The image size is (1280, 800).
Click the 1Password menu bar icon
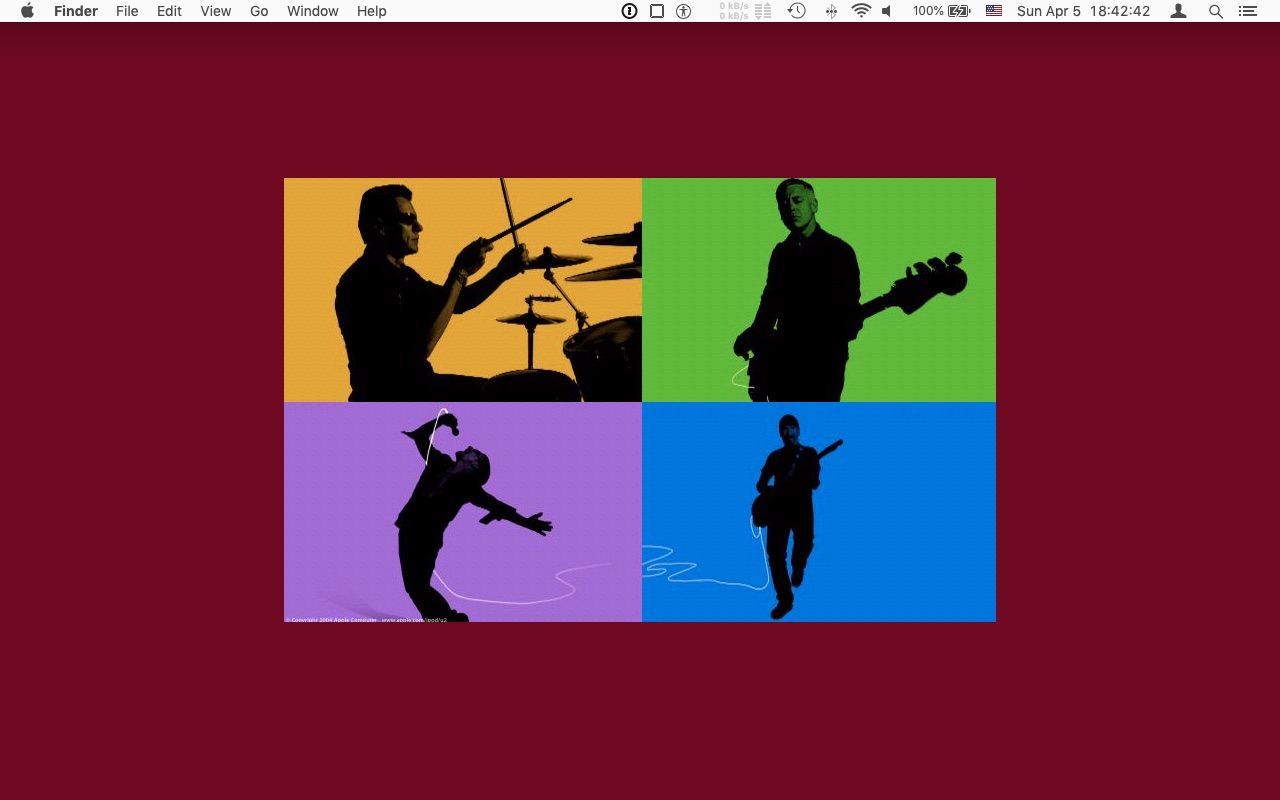[x=629, y=11]
